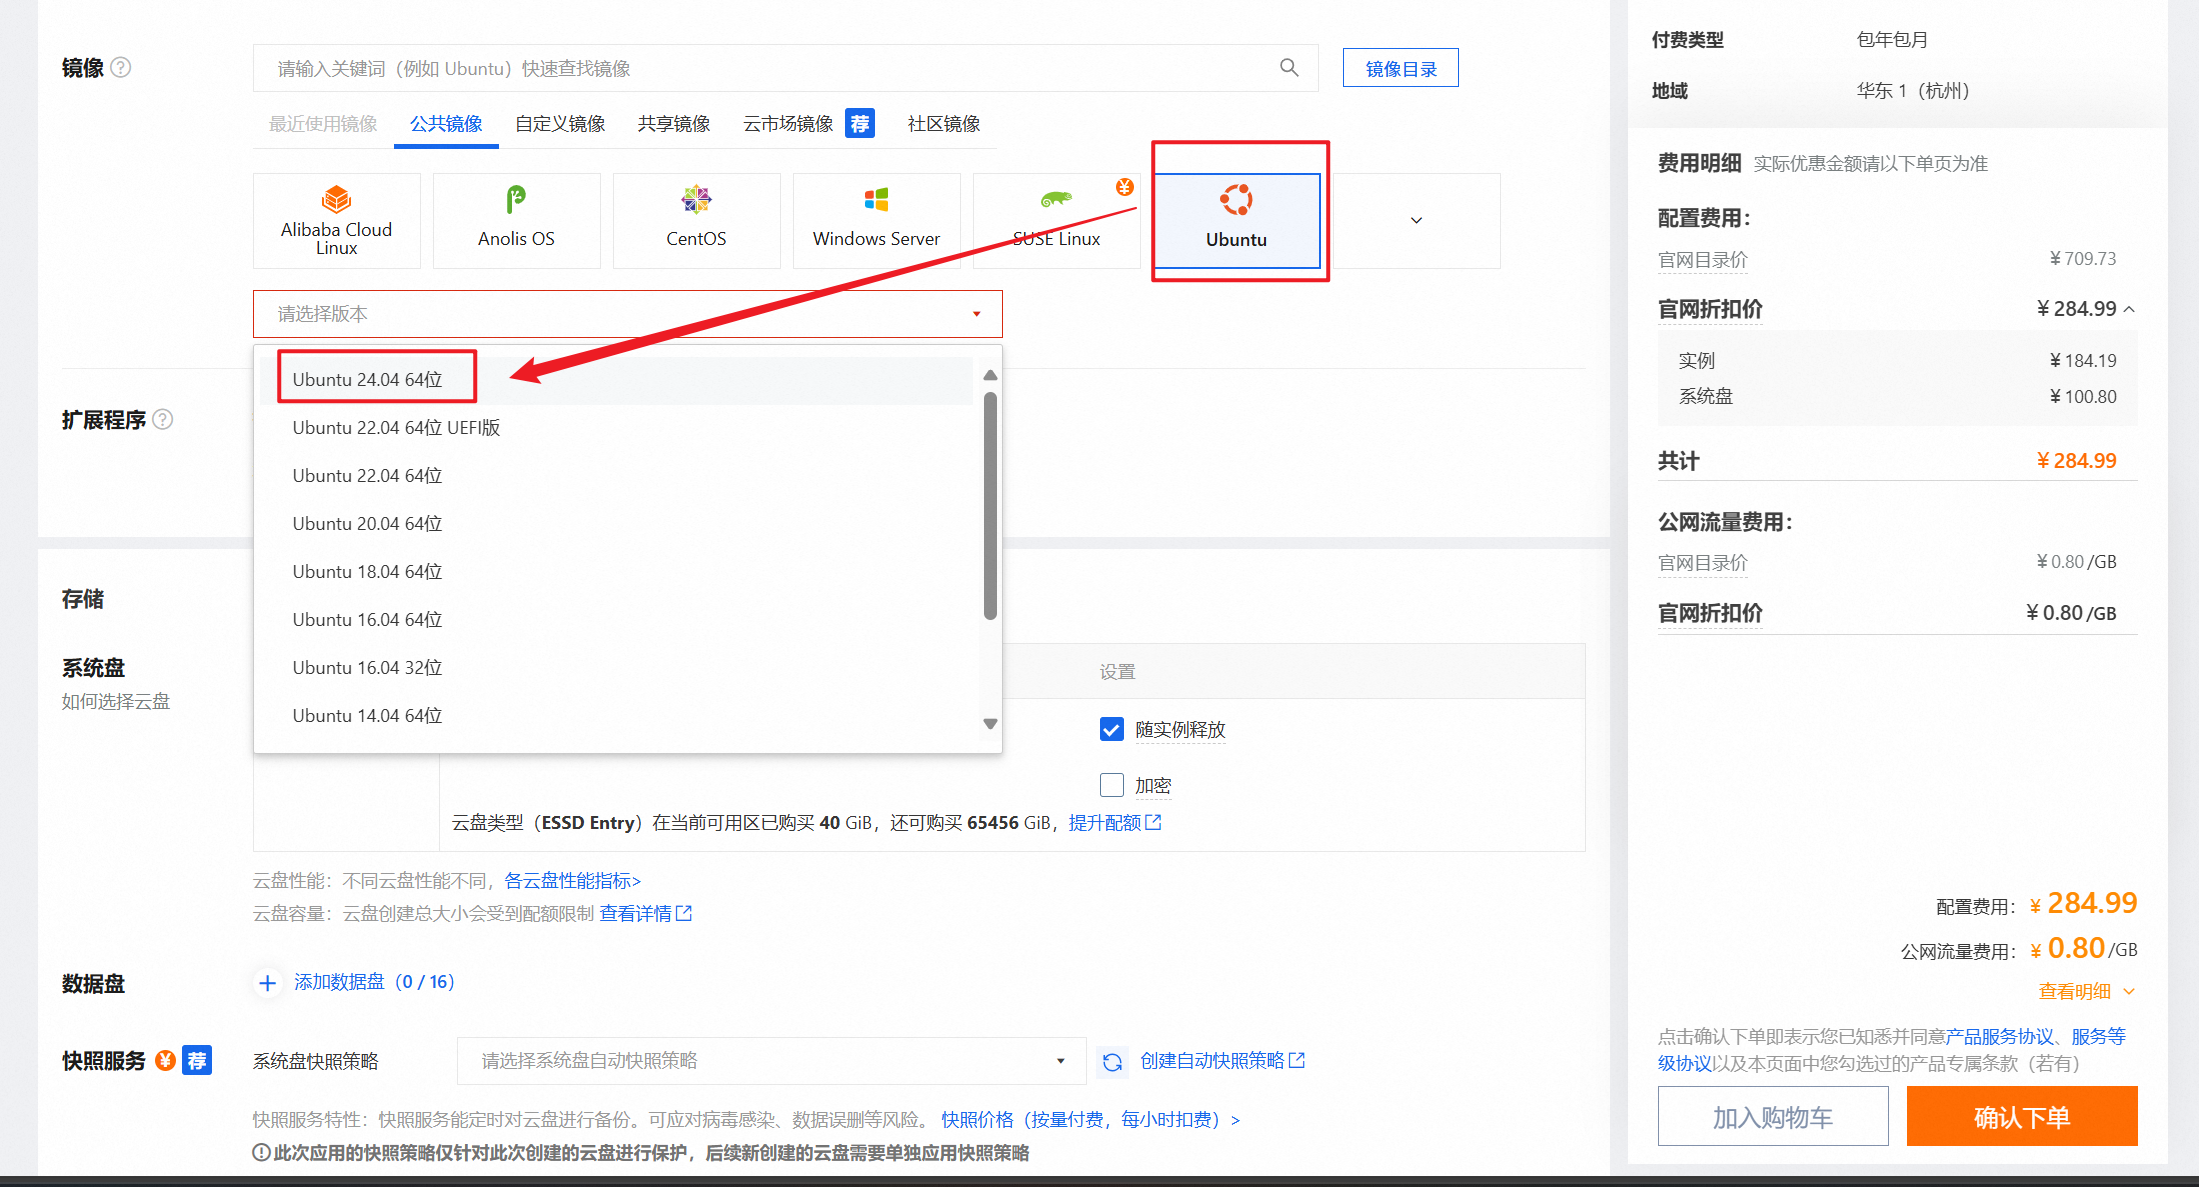Open the 如何选择云盘 help link
The width and height of the screenshot is (2199, 1187).
pos(116,701)
